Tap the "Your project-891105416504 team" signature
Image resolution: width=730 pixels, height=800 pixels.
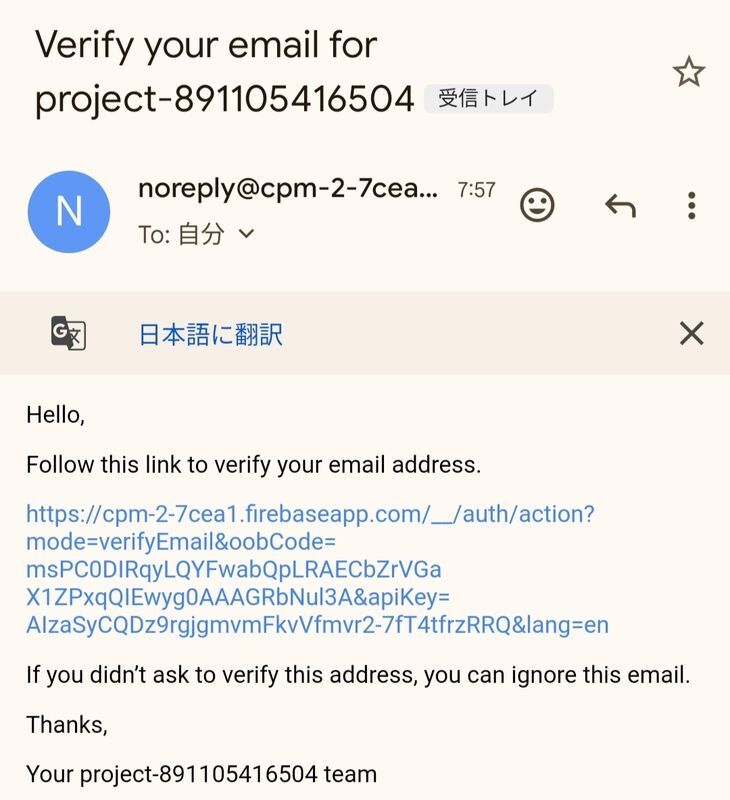201,774
